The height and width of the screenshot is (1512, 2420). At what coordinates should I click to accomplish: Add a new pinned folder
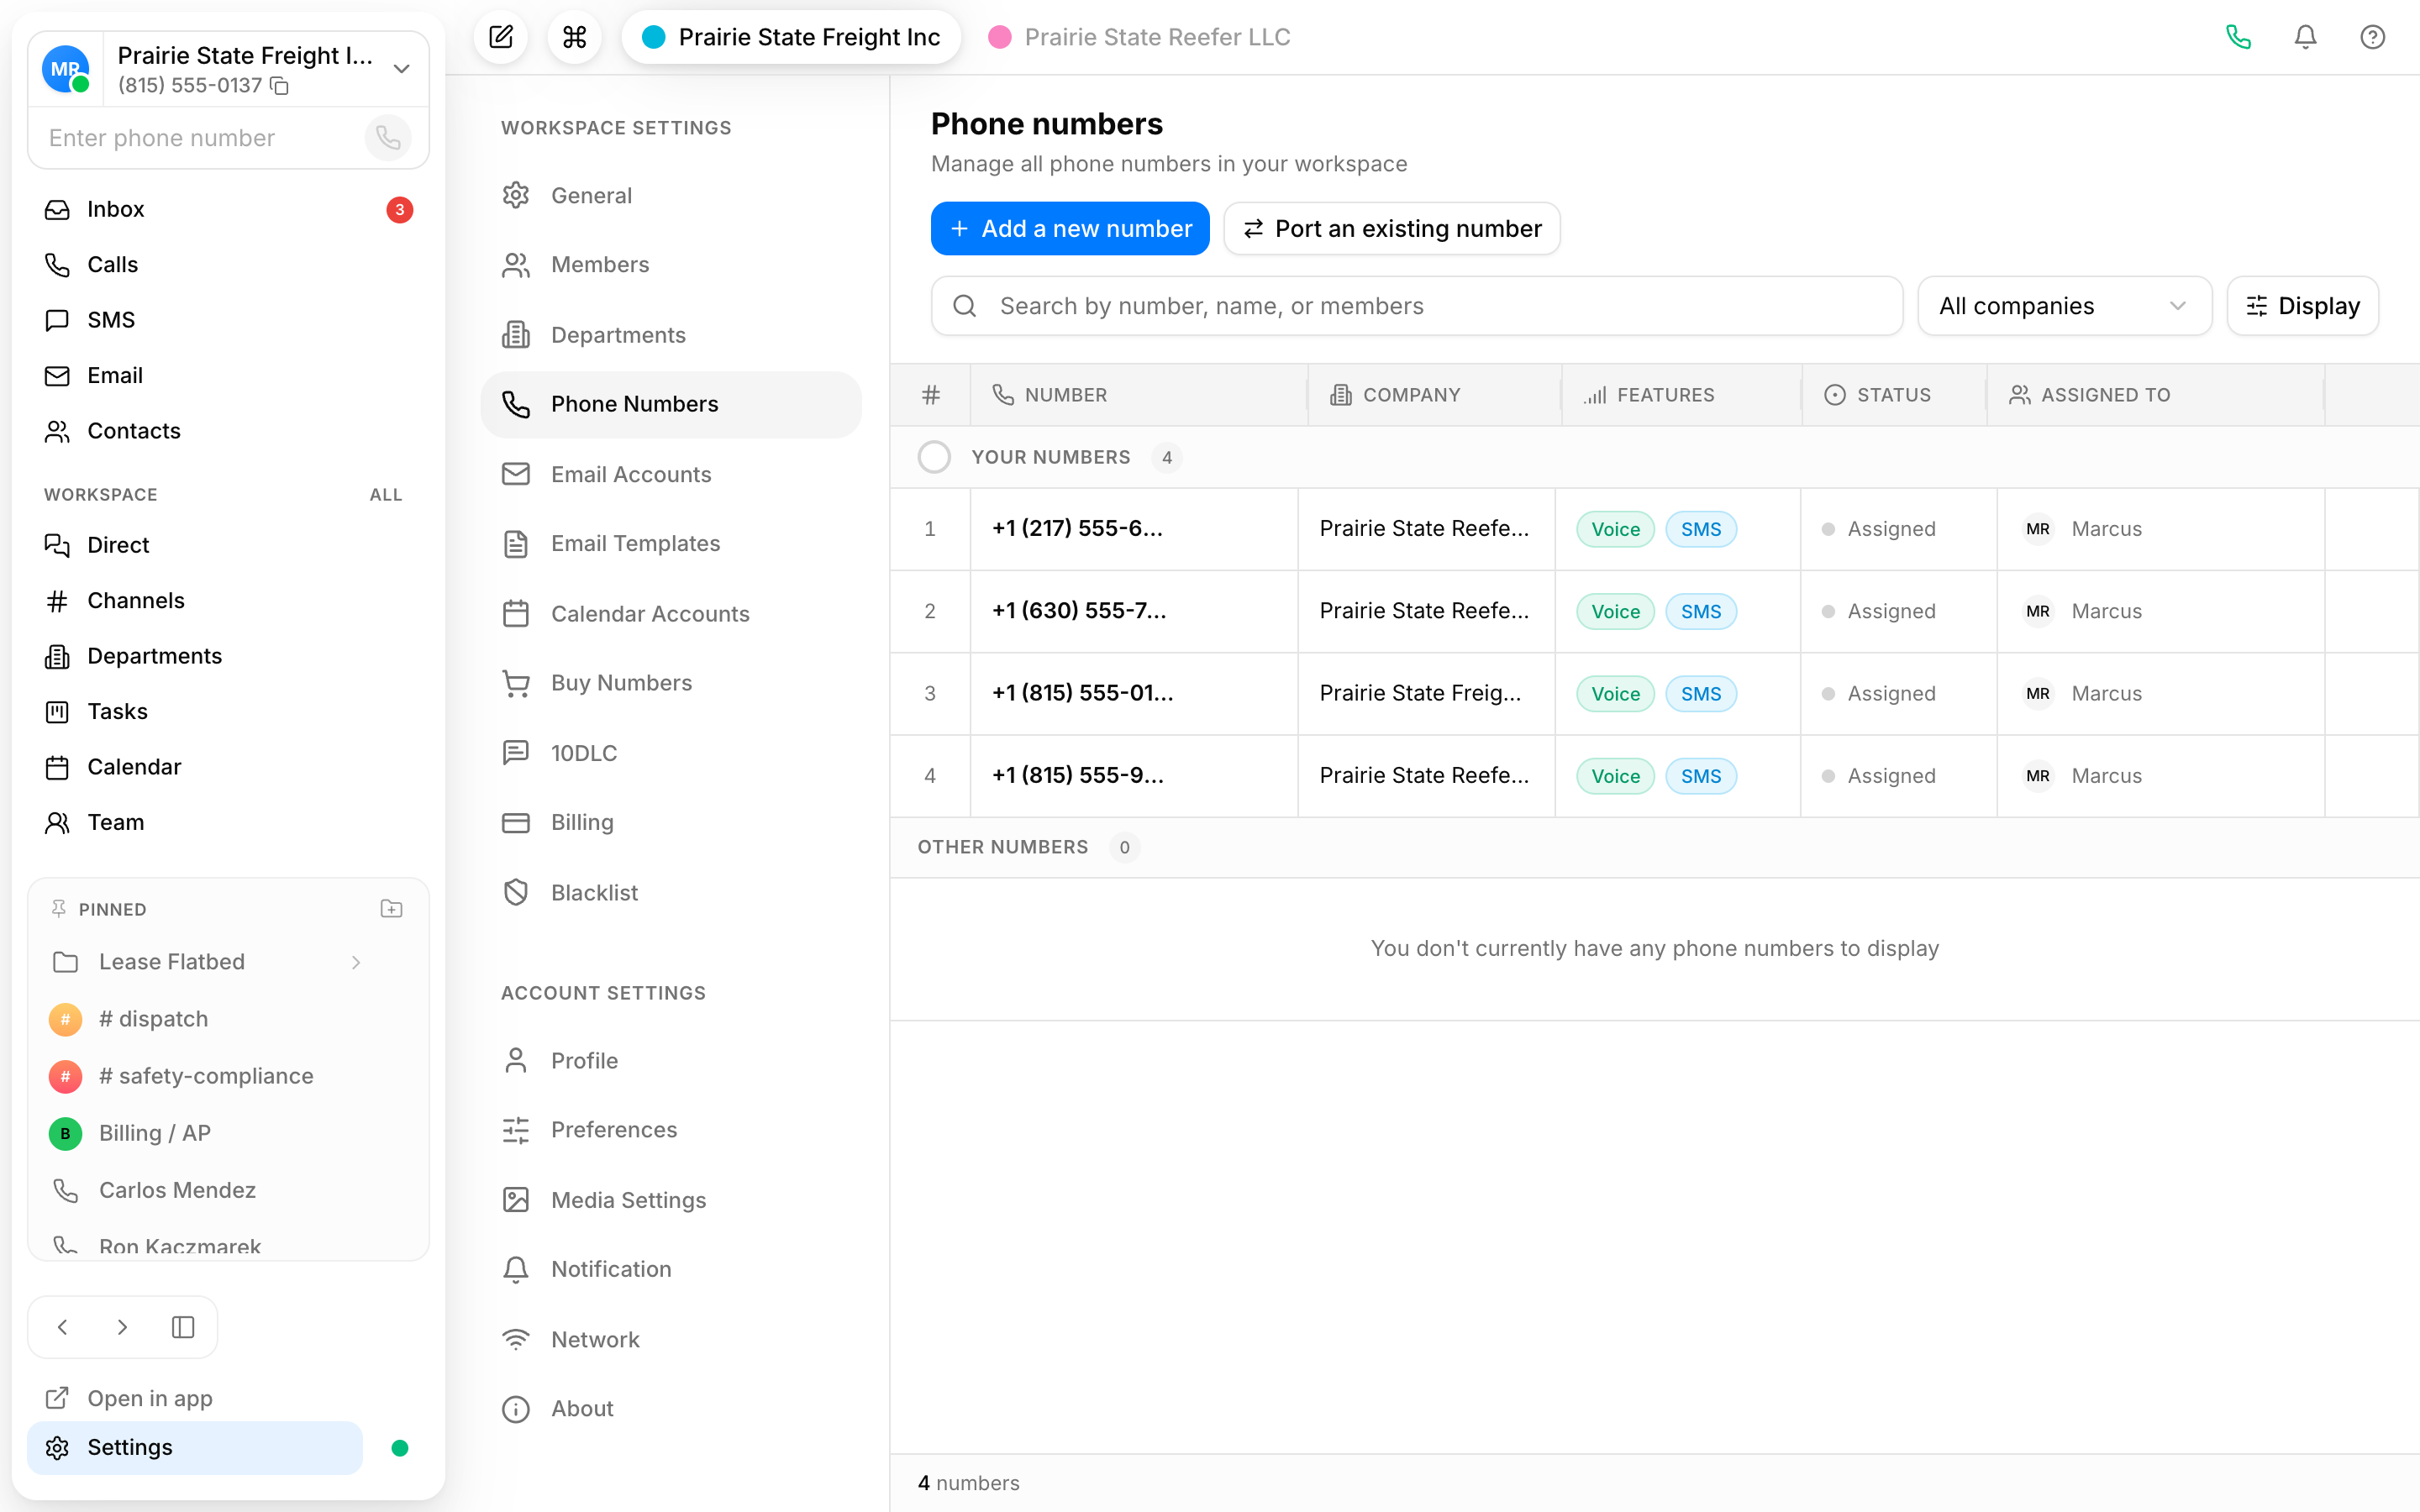point(391,909)
